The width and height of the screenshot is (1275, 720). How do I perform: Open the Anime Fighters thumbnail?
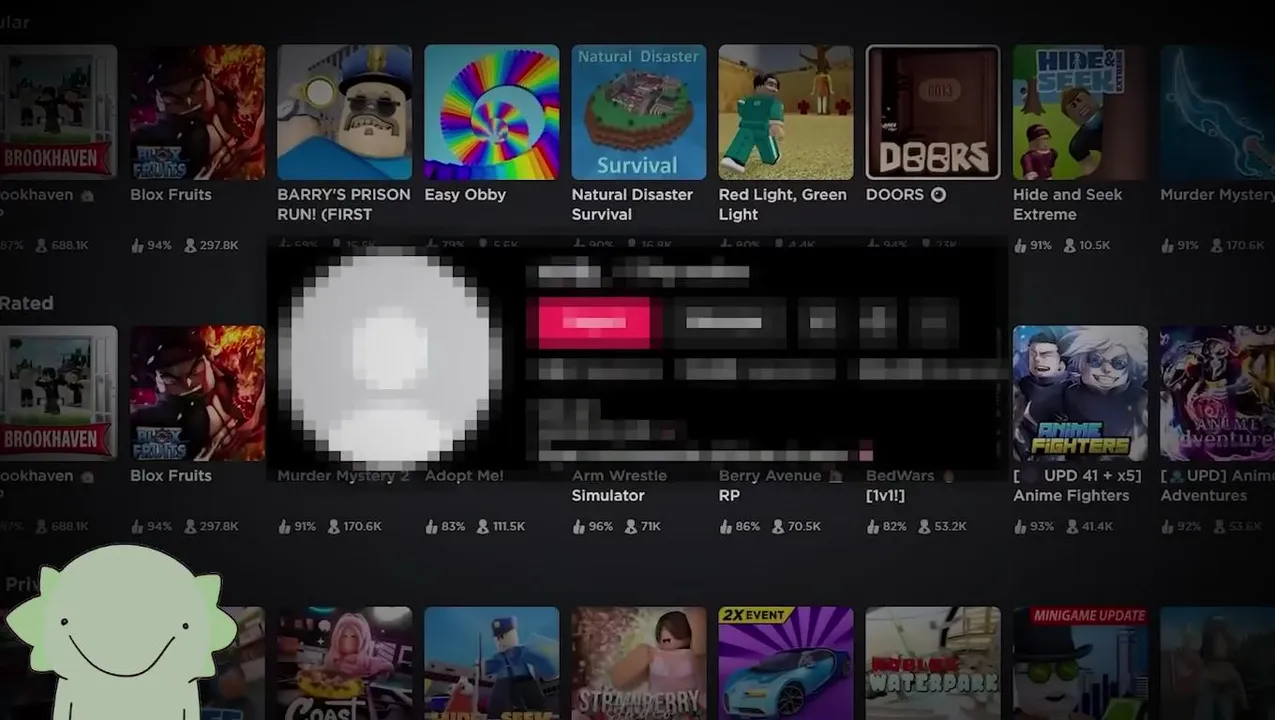pos(1080,393)
